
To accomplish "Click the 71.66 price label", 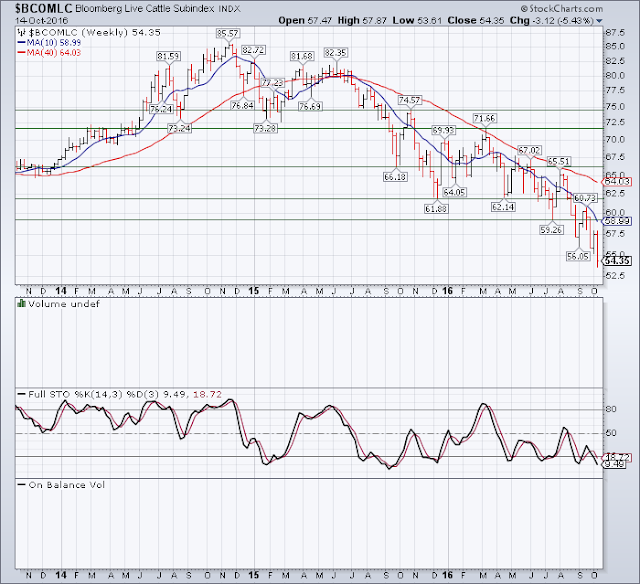I will coord(484,118).
